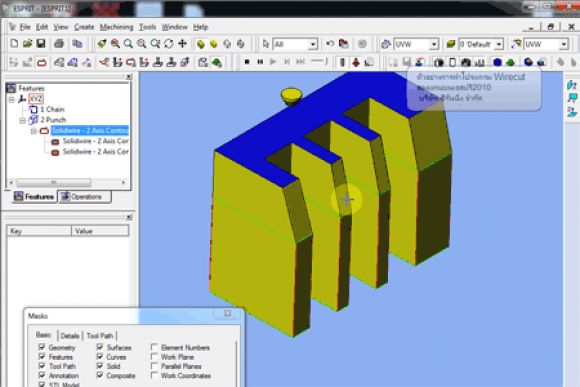Click the New document icon

click(14, 44)
